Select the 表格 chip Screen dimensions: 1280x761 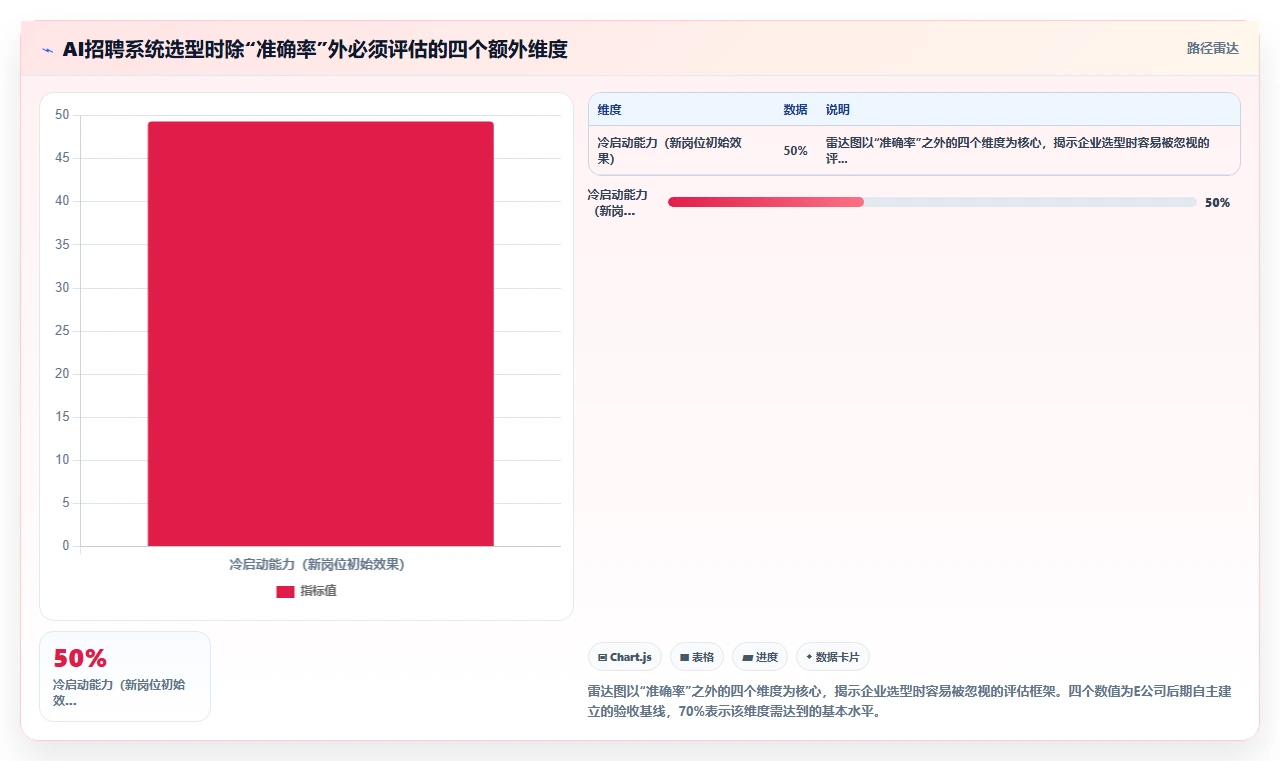coord(697,657)
